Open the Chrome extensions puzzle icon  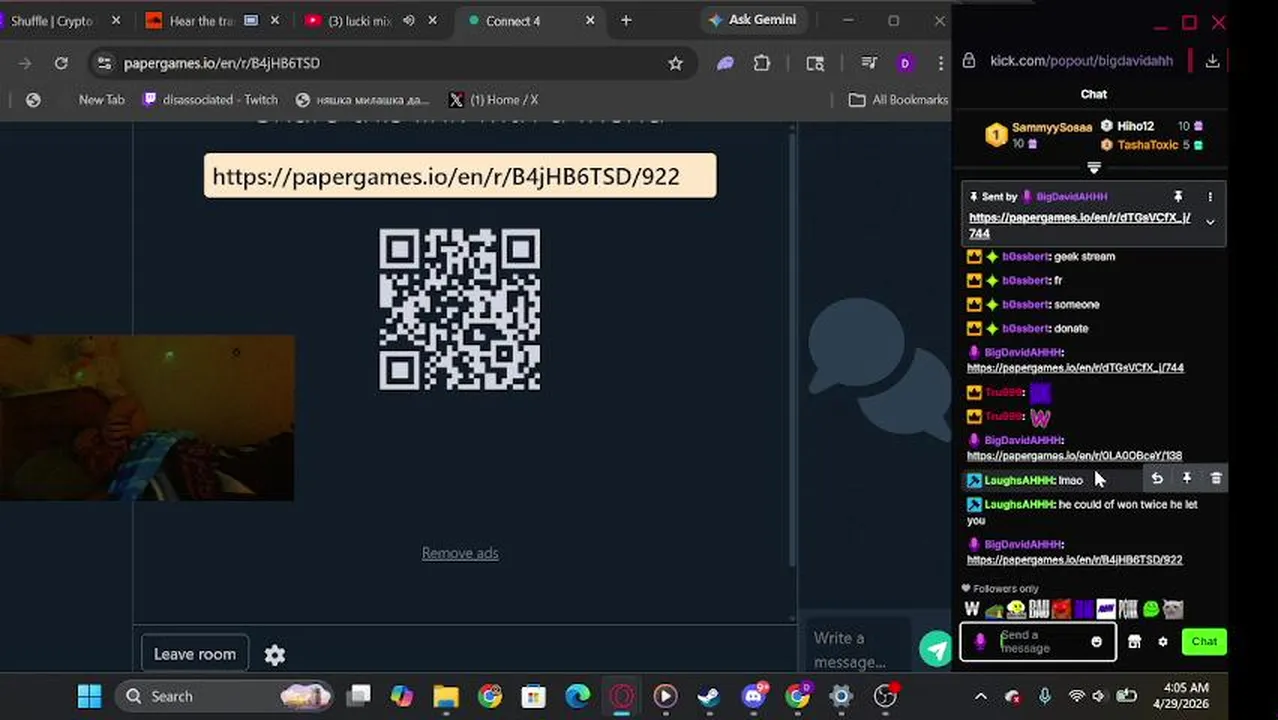[x=762, y=63]
